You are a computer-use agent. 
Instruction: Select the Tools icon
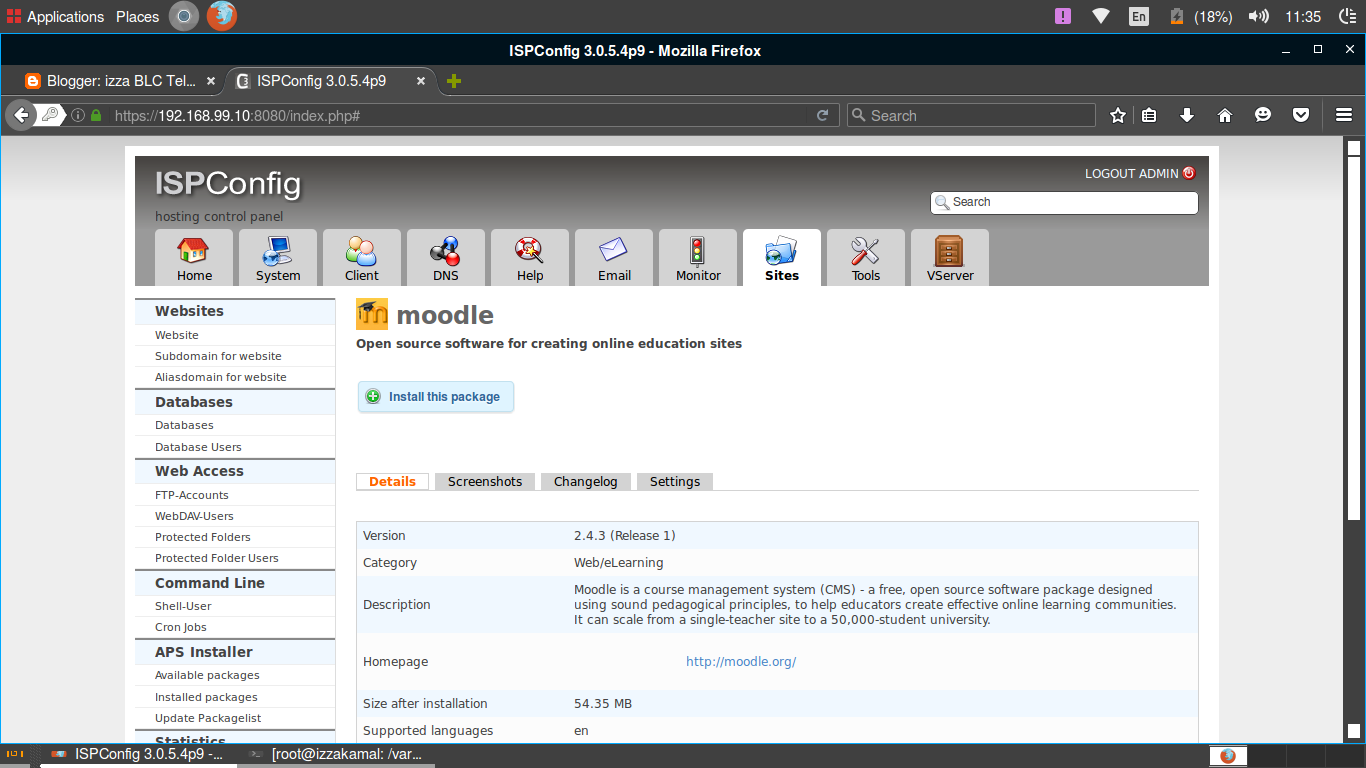tap(865, 257)
